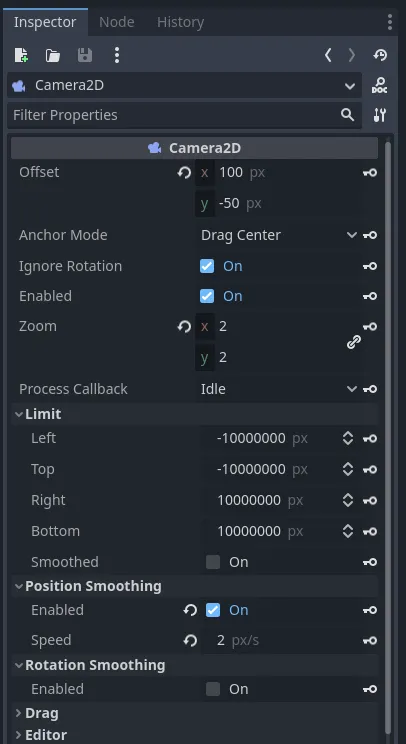The width and height of the screenshot is (406, 744).
Task: Create a new resource with the page-plus icon
Action: click(x=21, y=56)
